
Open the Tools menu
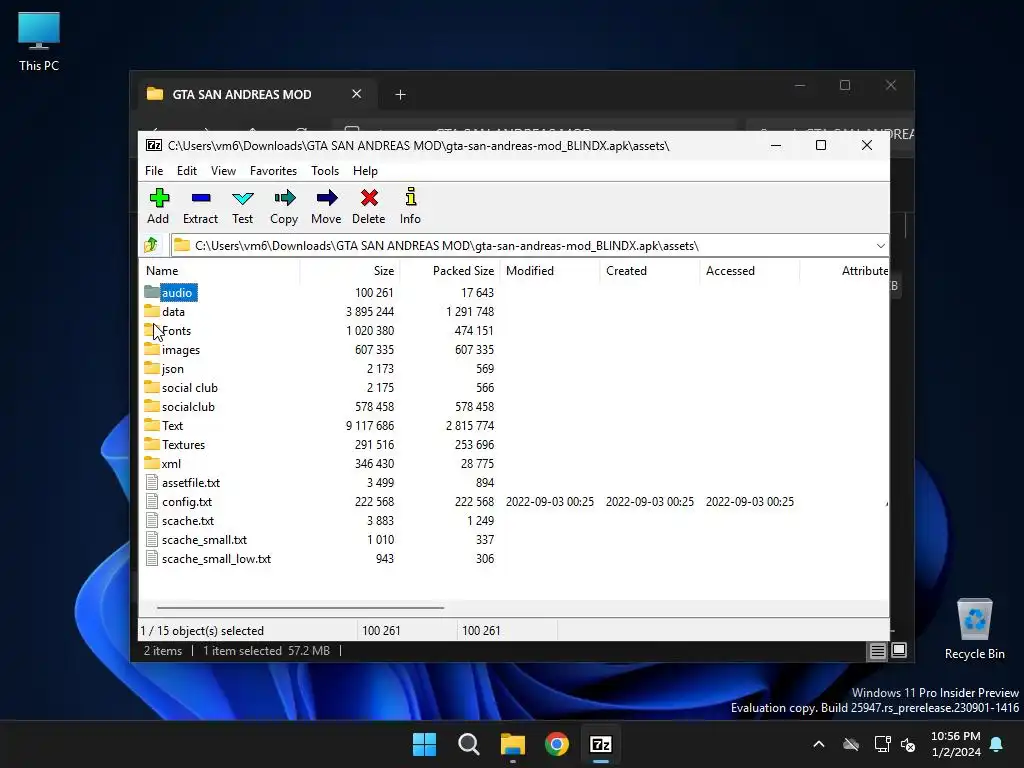click(325, 170)
